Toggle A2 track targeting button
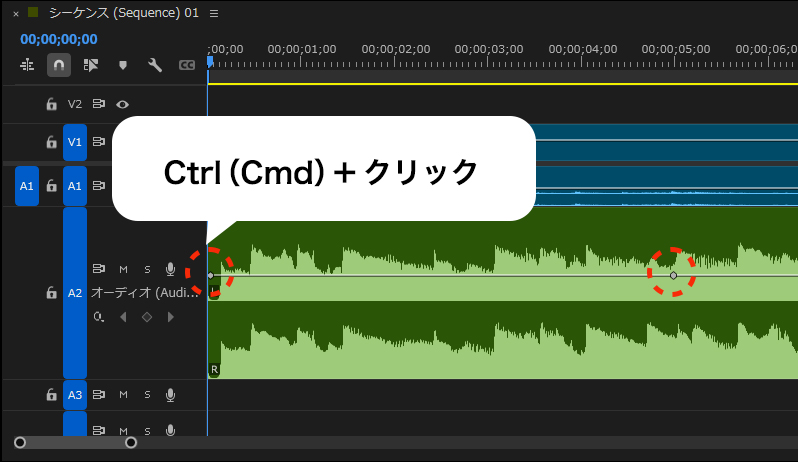This screenshot has width=798, height=462. (75, 293)
